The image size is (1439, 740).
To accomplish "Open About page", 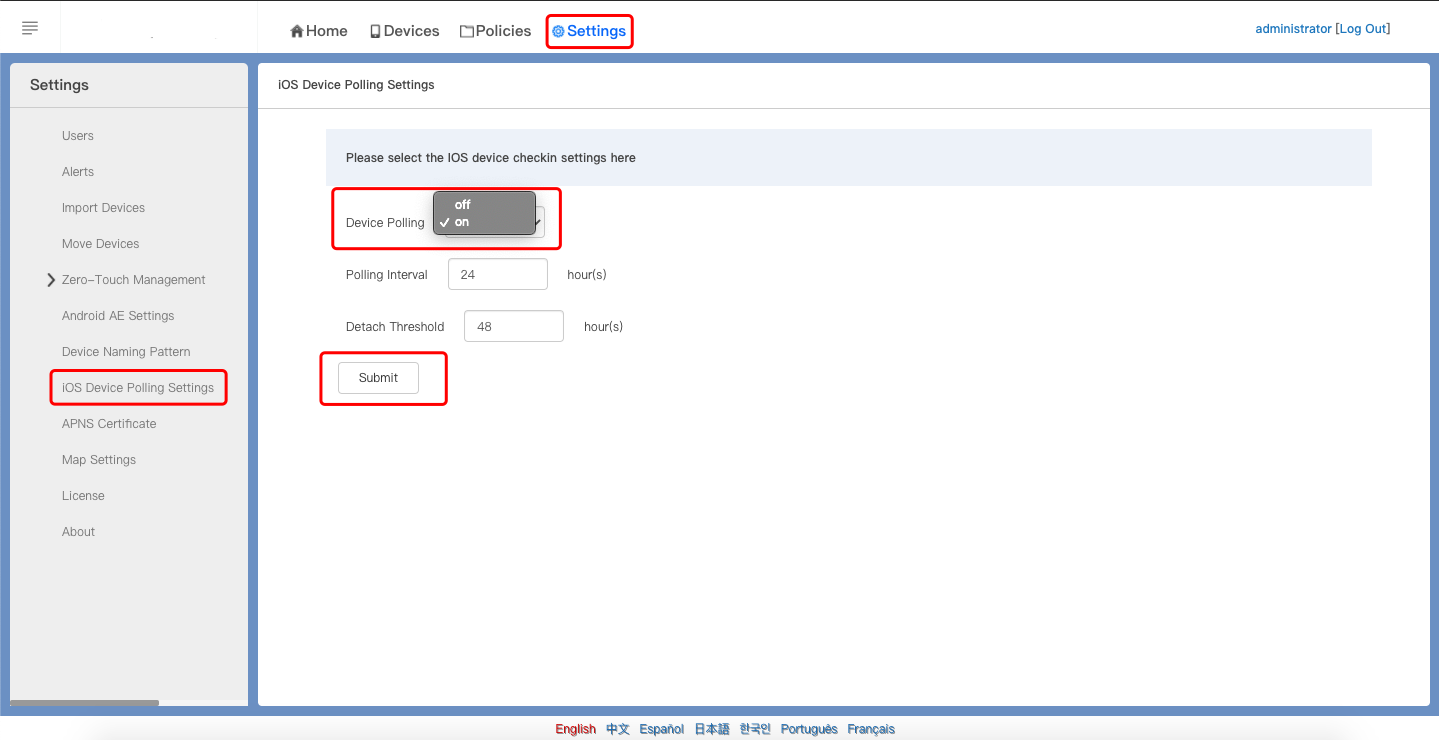I will (78, 532).
